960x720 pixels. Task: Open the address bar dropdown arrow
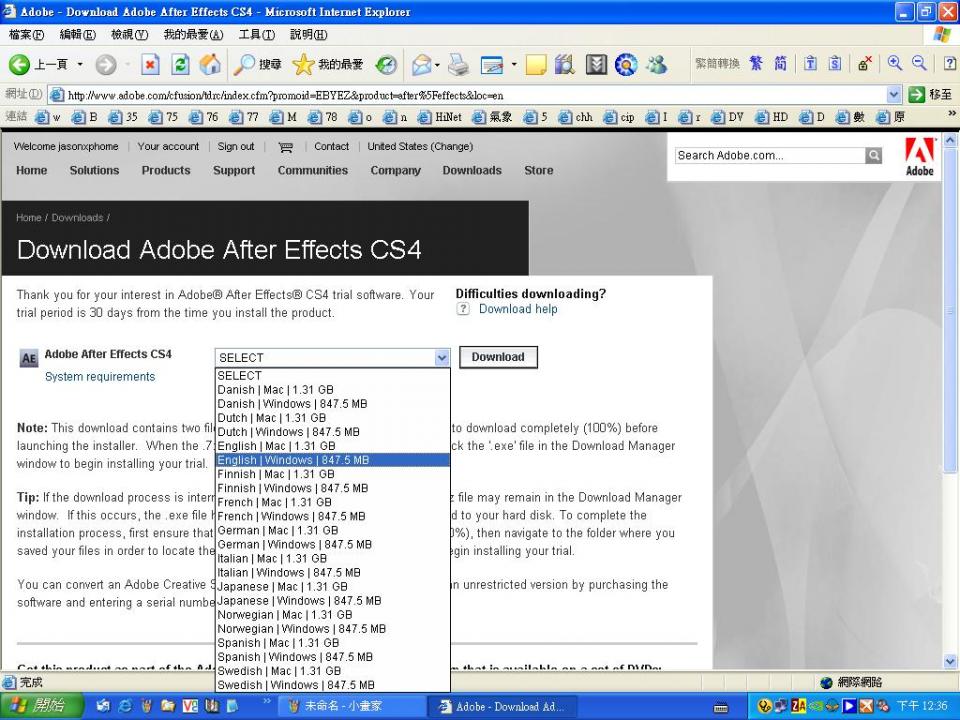[x=893, y=95]
